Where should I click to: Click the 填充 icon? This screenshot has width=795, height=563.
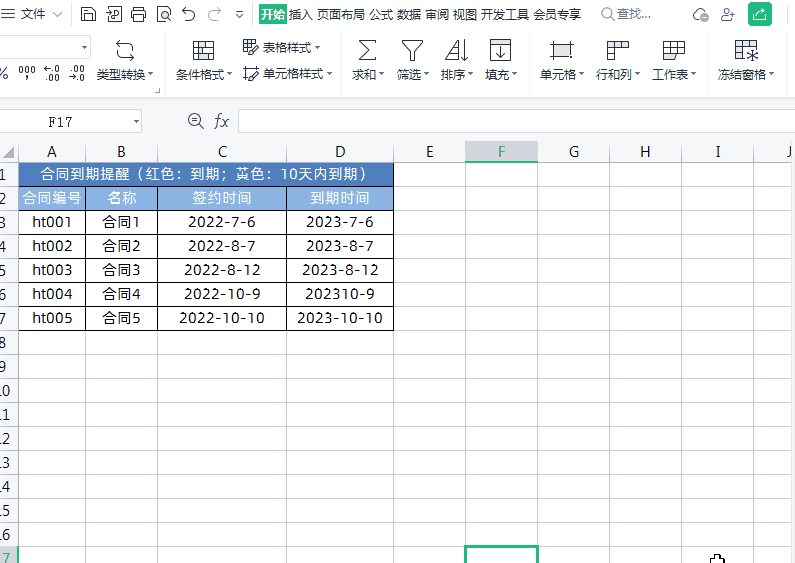[500, 51]
